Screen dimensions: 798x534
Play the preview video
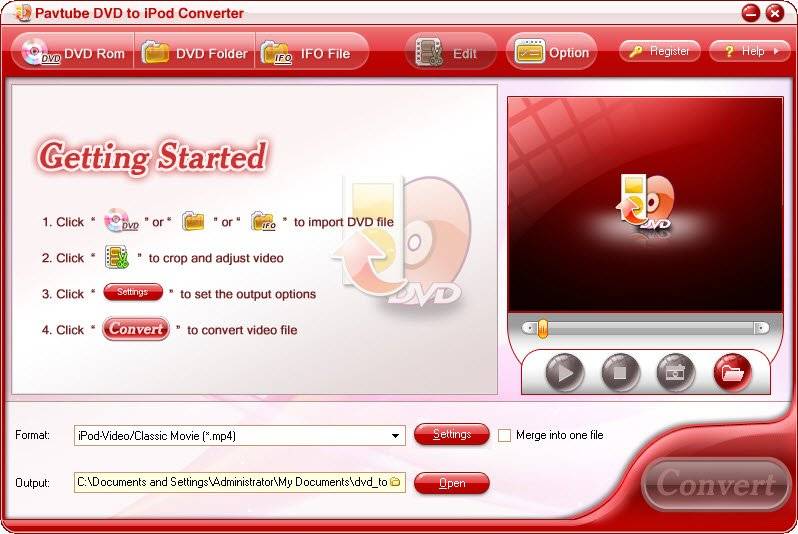point(564,373)
